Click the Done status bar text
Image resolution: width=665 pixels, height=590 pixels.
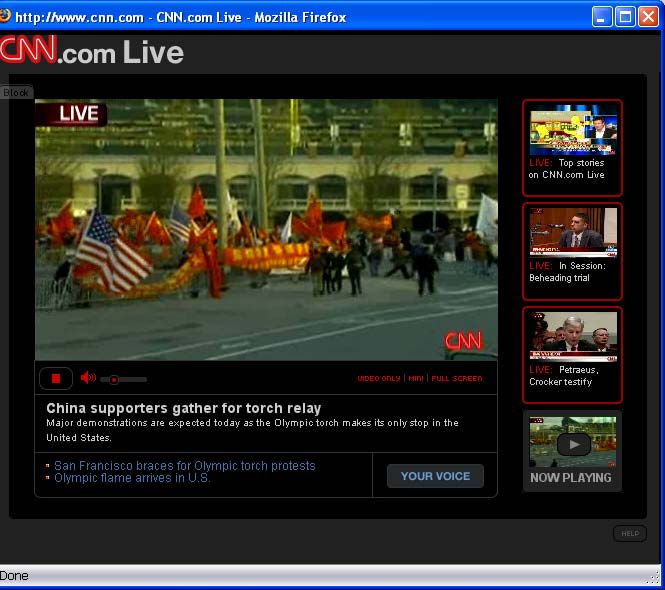click(14, 576)
